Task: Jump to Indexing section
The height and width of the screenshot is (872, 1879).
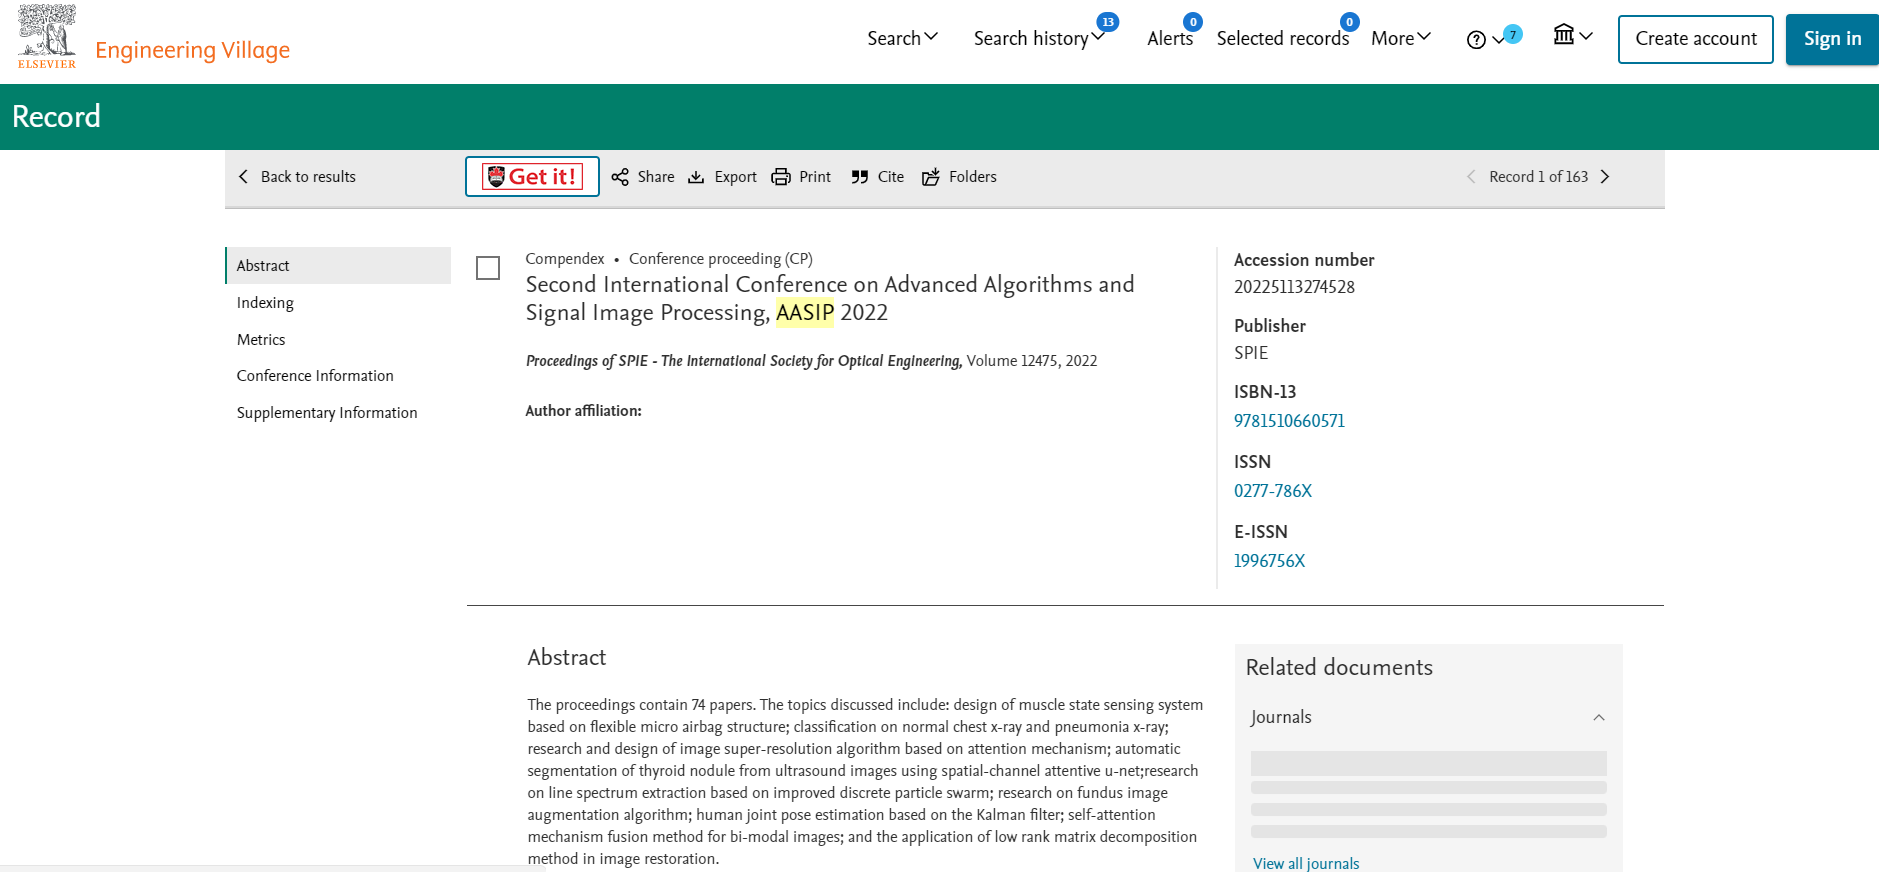Action: [x=265, y=303]
